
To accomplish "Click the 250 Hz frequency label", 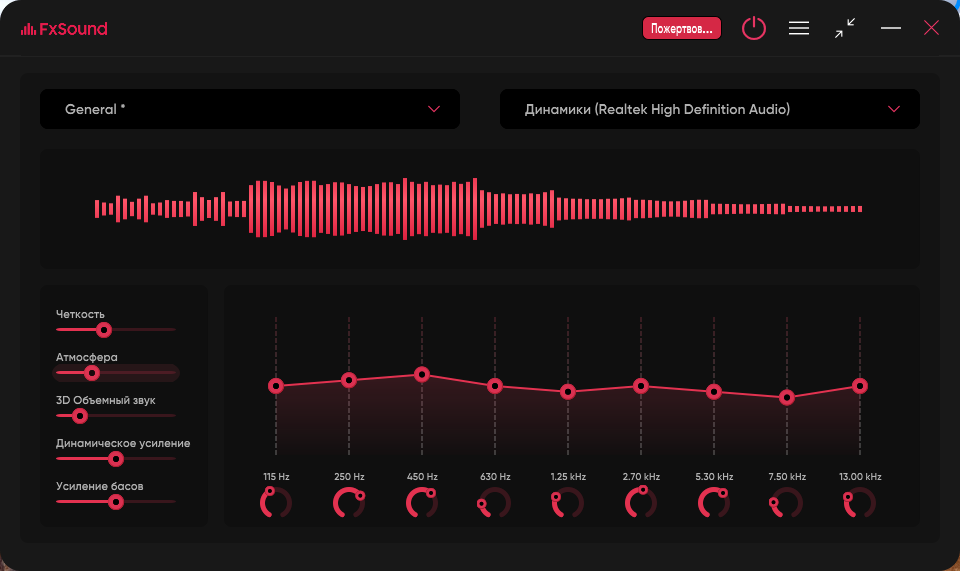I will (x=349, y=477).
